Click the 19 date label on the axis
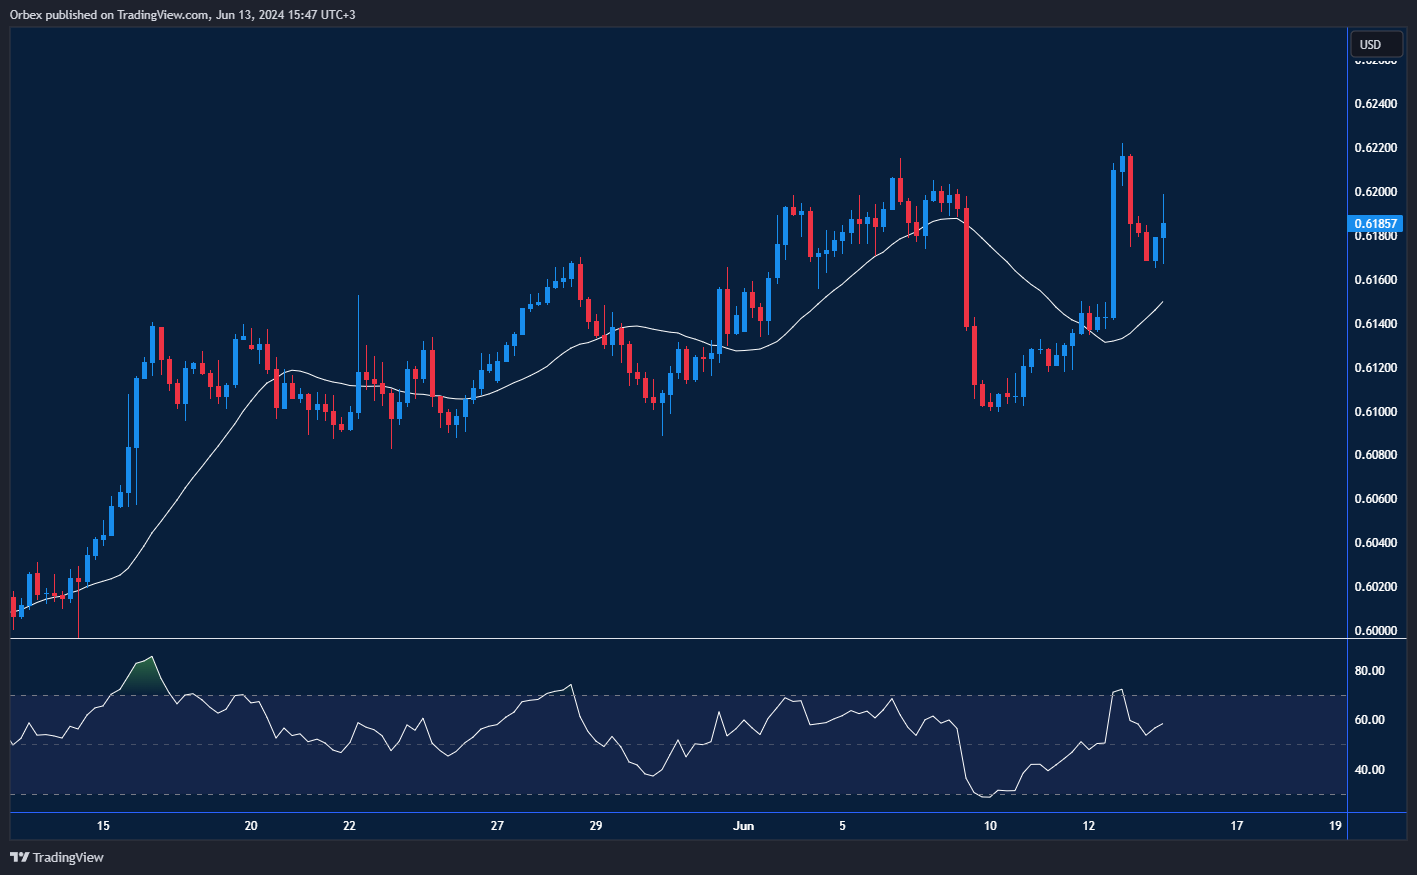1417x875 pixels. [x=1334, y=826]
